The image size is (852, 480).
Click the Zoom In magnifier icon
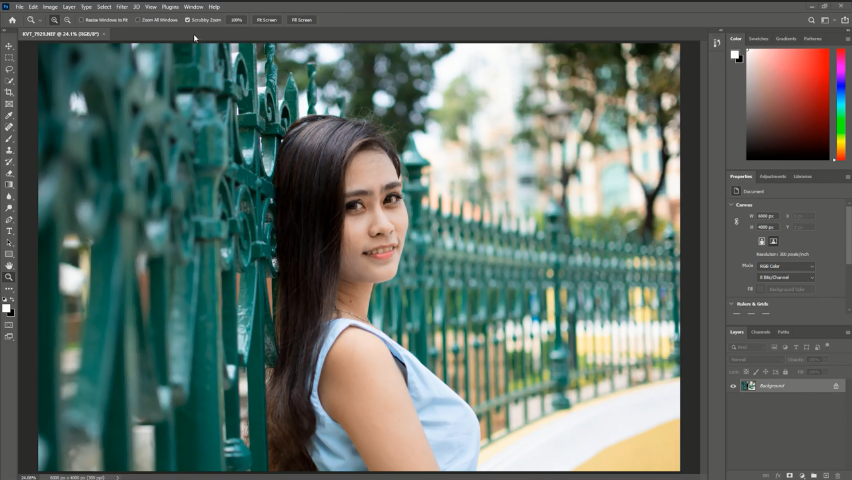pos(54,20)
